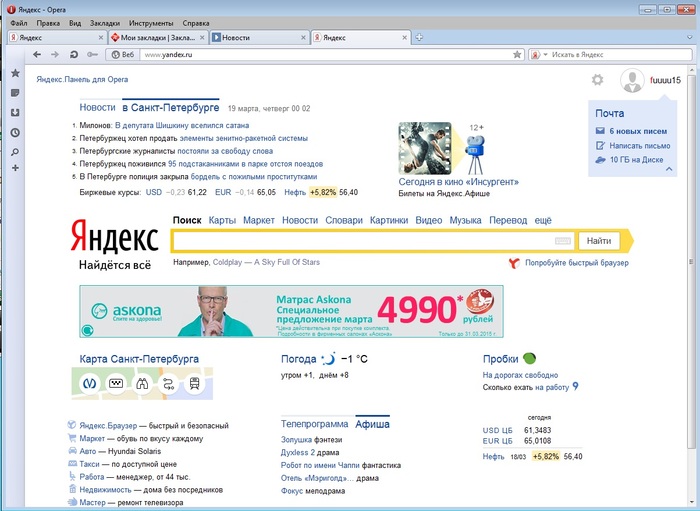
Task: Click the metro icon on the map widget
Action: click(90, 383)
